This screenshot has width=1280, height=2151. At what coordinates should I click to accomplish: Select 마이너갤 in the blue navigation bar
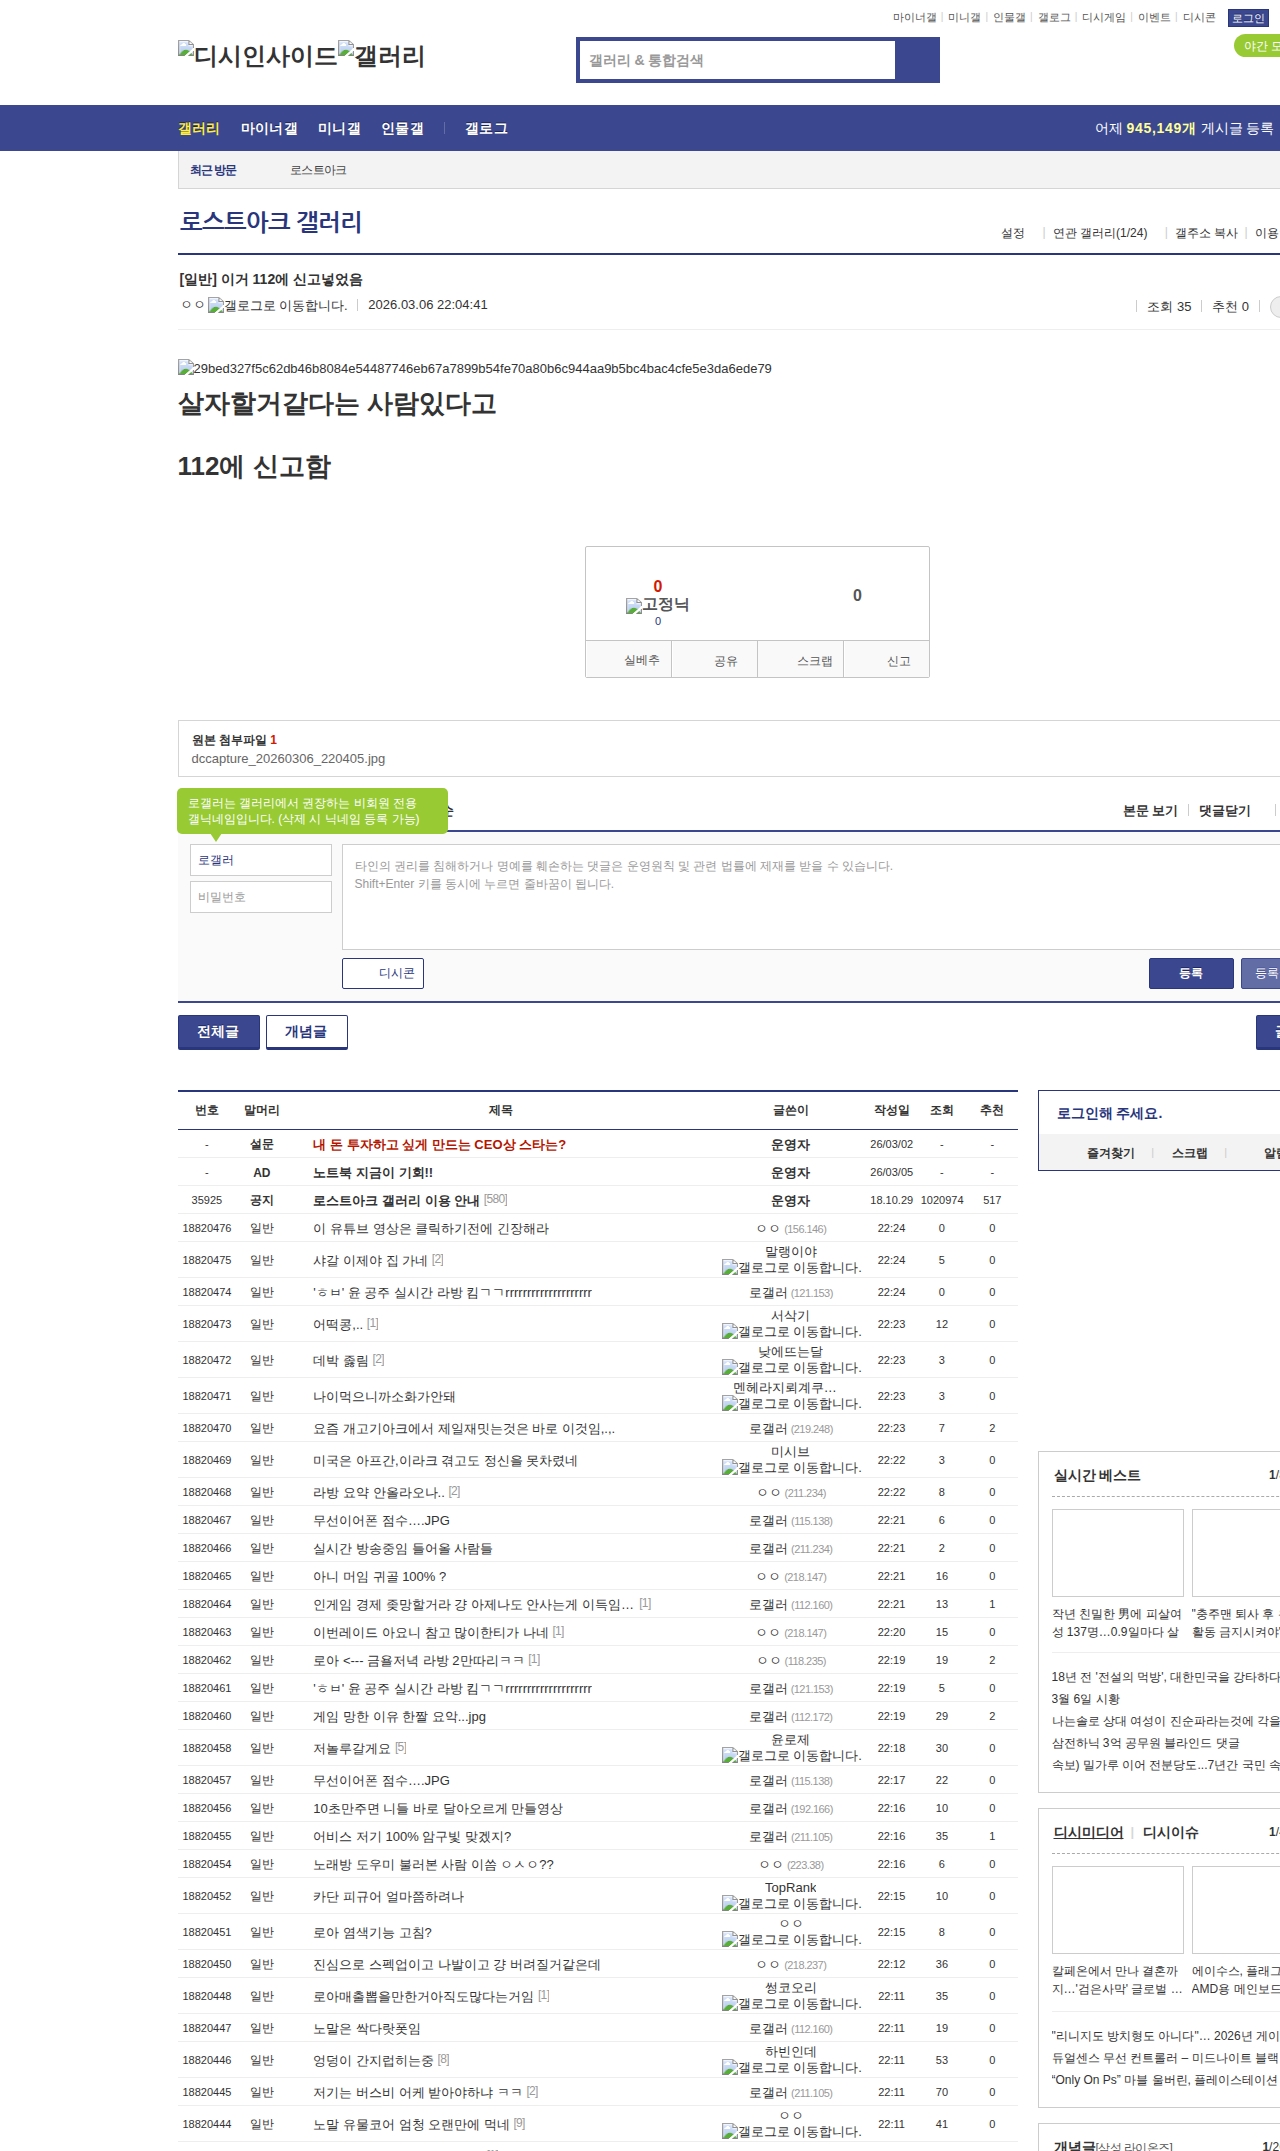coord(269,129)
